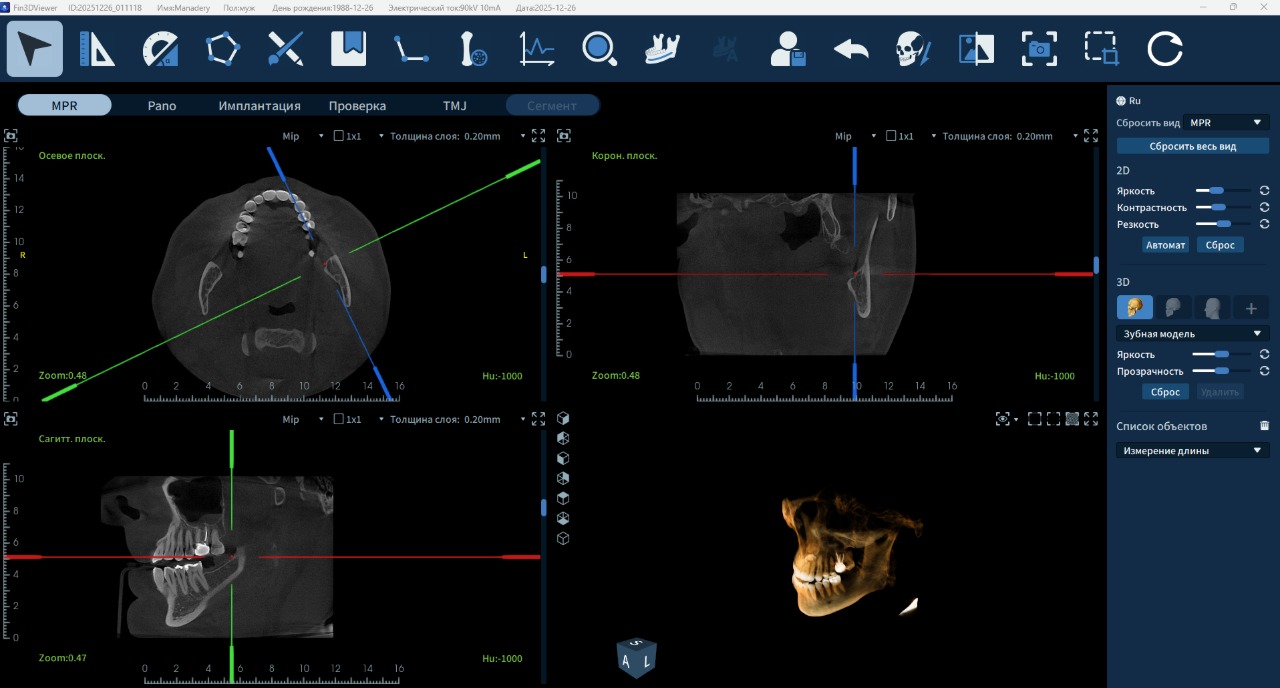Click the Автомат button
The width and height of the screenshot is (1280, 688).
(1166, 244)
